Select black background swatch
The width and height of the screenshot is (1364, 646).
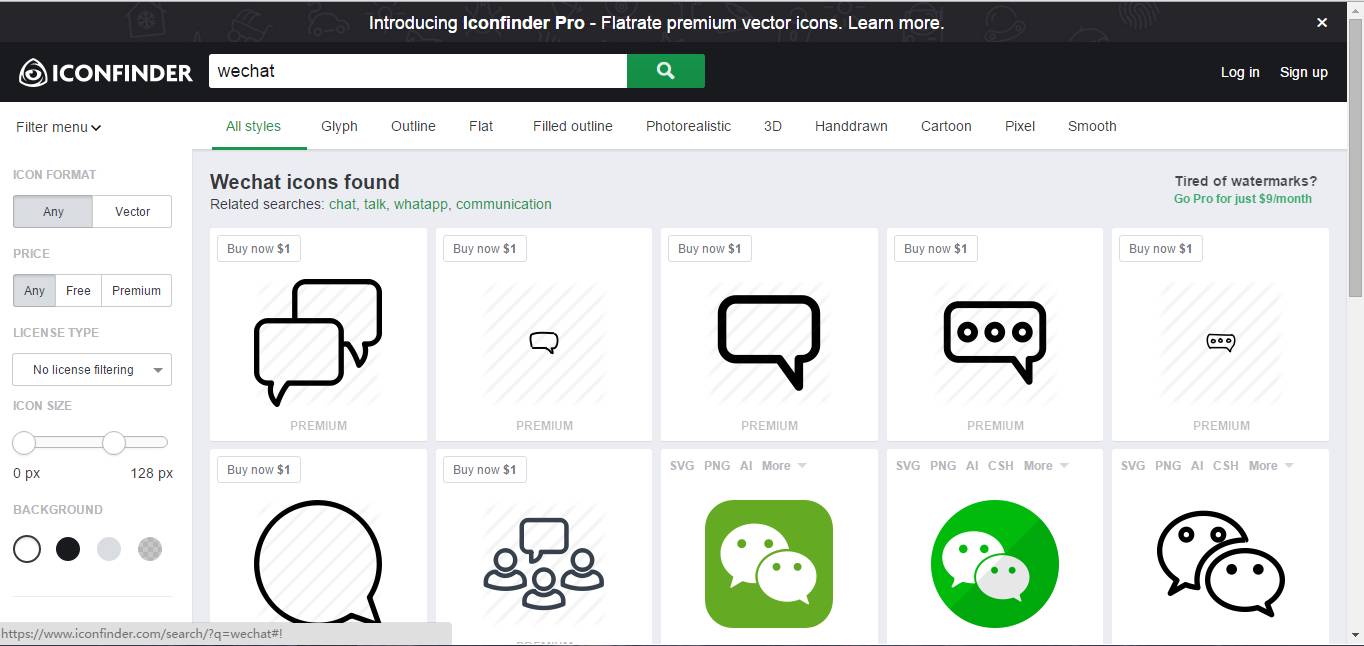coord(68,549)
